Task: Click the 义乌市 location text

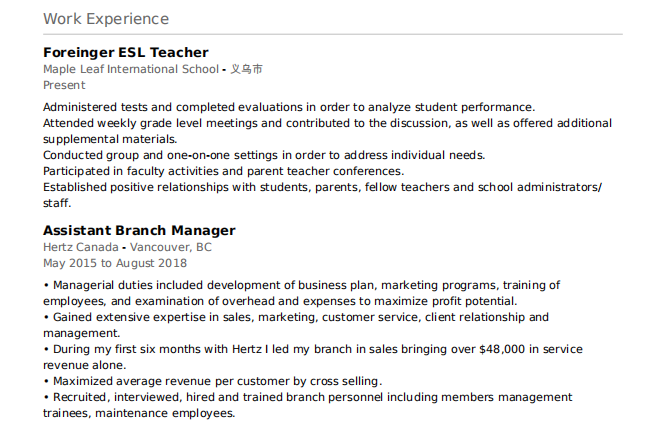Action: tap(247, 69)
